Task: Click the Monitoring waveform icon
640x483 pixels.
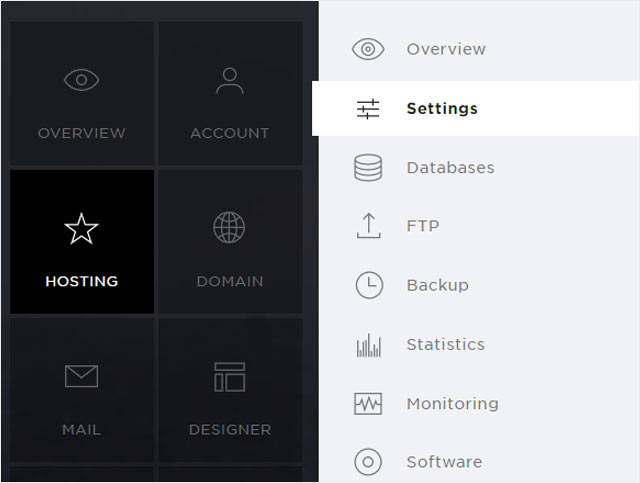Action: point(368,404)
